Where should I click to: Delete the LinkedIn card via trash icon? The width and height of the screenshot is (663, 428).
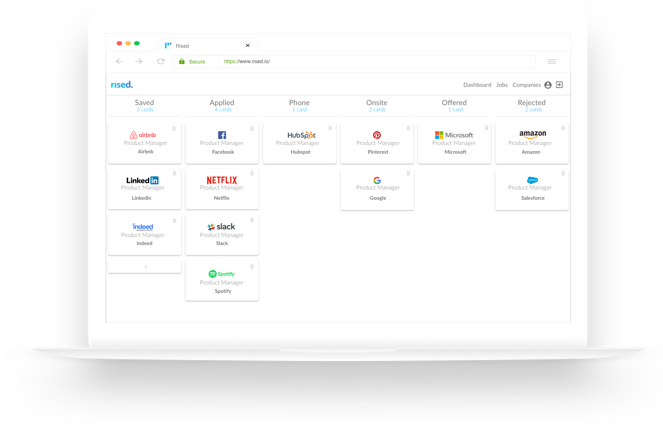(x=174, y=173)
